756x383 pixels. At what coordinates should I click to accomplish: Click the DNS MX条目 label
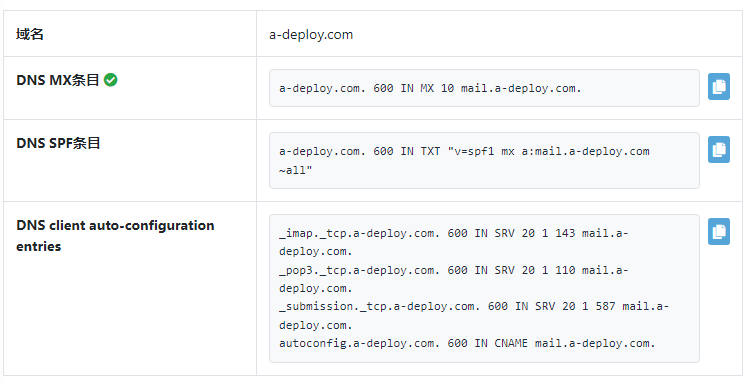tap(58, 80)
